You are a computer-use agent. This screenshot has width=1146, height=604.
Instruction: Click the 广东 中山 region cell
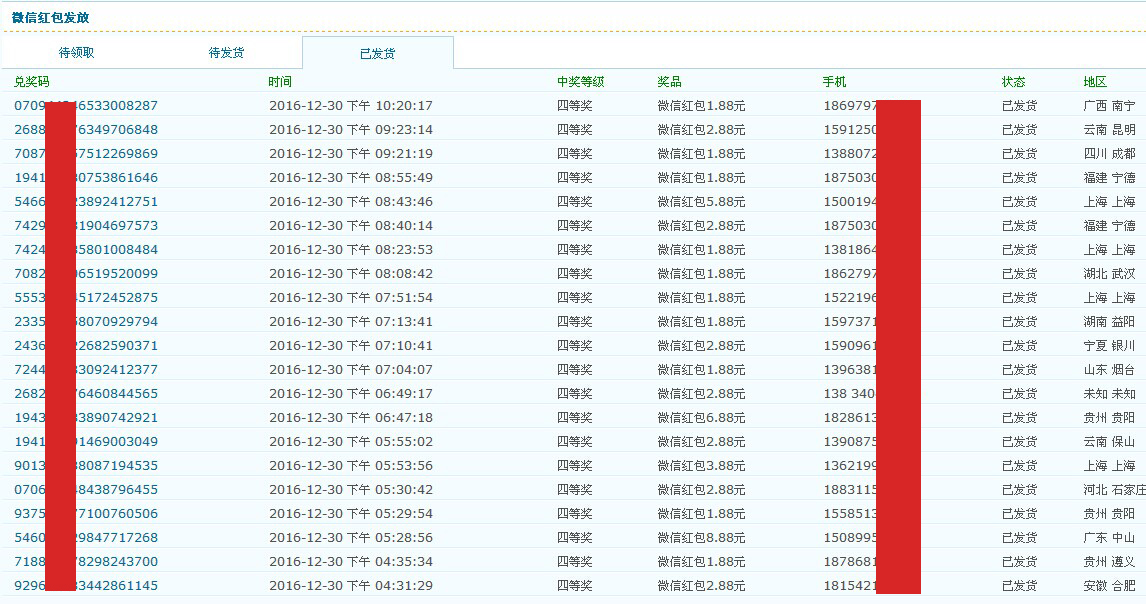[x=1109, y=537]
